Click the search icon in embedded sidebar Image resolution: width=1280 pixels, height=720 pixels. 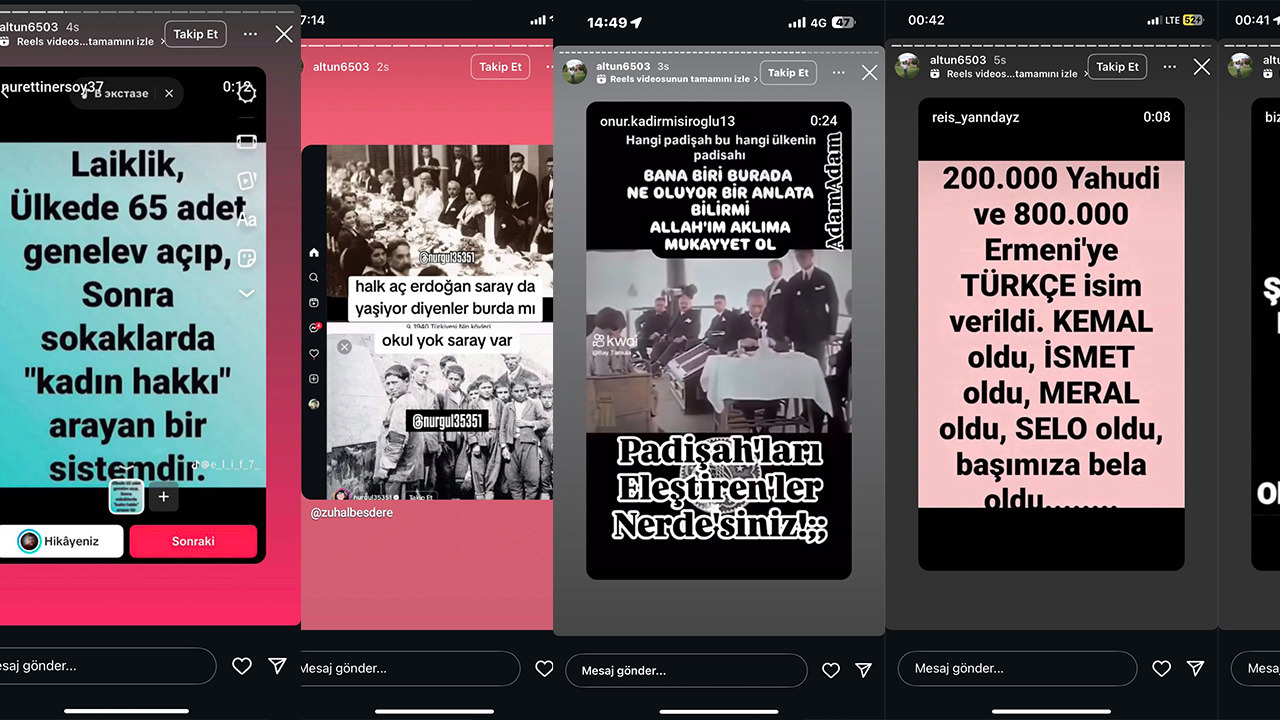pos(314,278)
